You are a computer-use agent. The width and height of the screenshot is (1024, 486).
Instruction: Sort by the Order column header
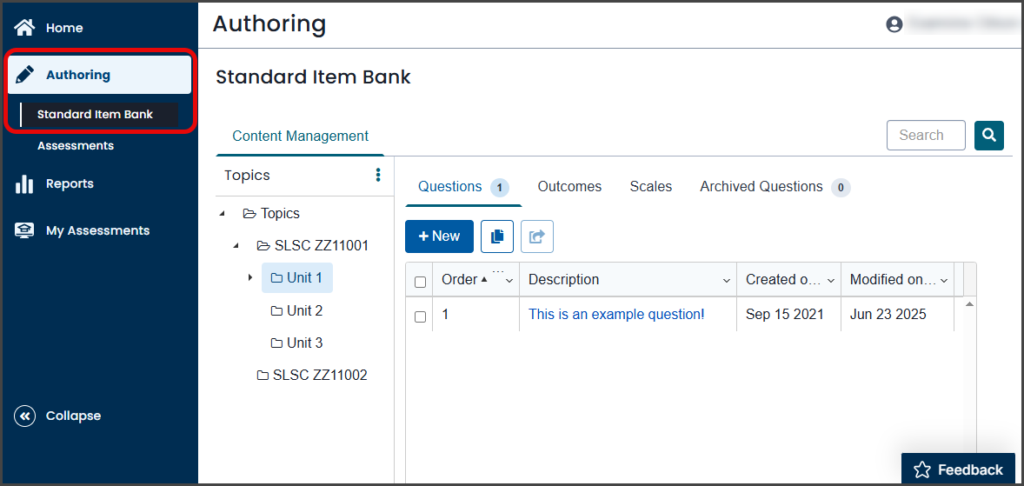pos(460,280)
